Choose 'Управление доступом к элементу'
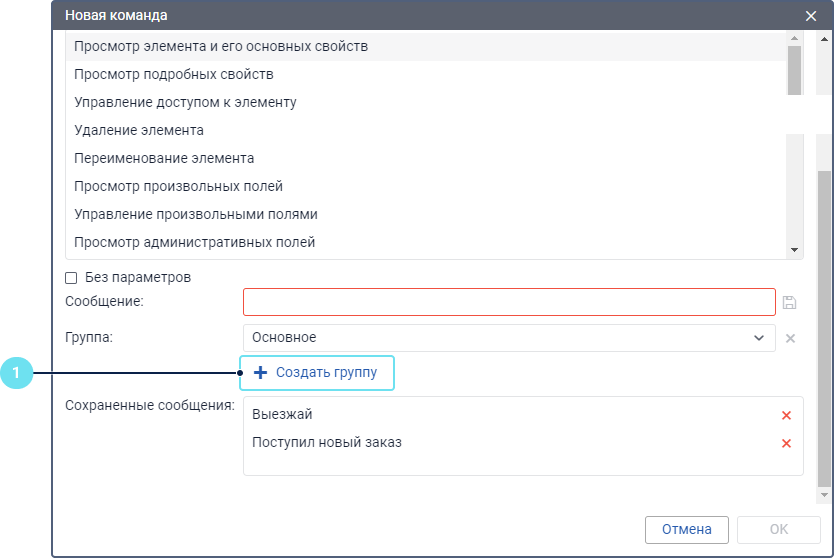 coord(185,103)
